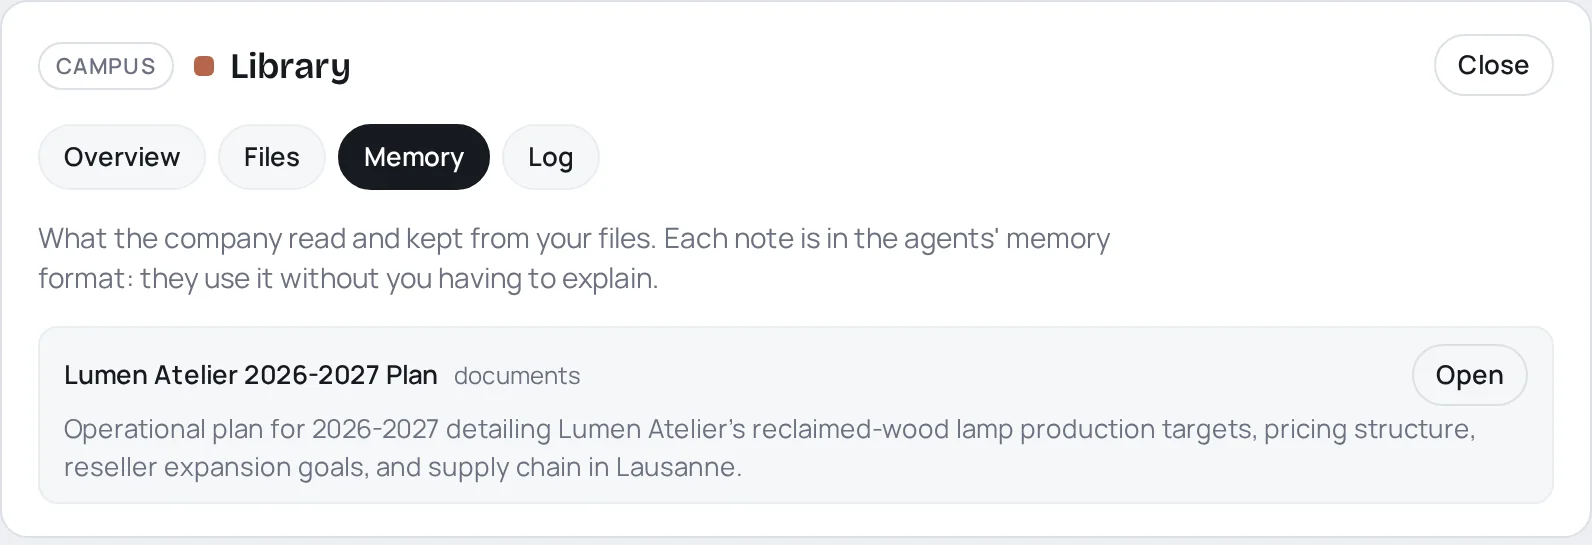1592x545 pixels.
Task: Click the Library heading
Action: [x=290, y=66]
